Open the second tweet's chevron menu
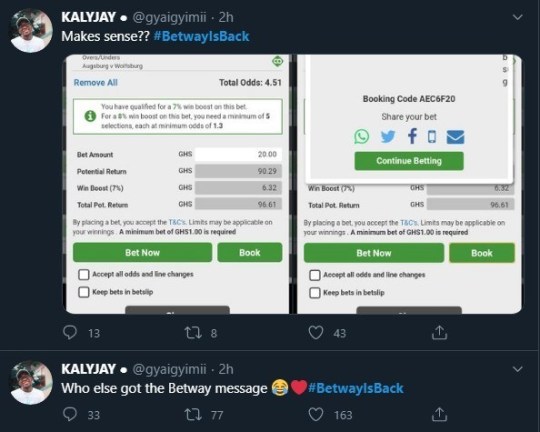 (x=518, y=369)
